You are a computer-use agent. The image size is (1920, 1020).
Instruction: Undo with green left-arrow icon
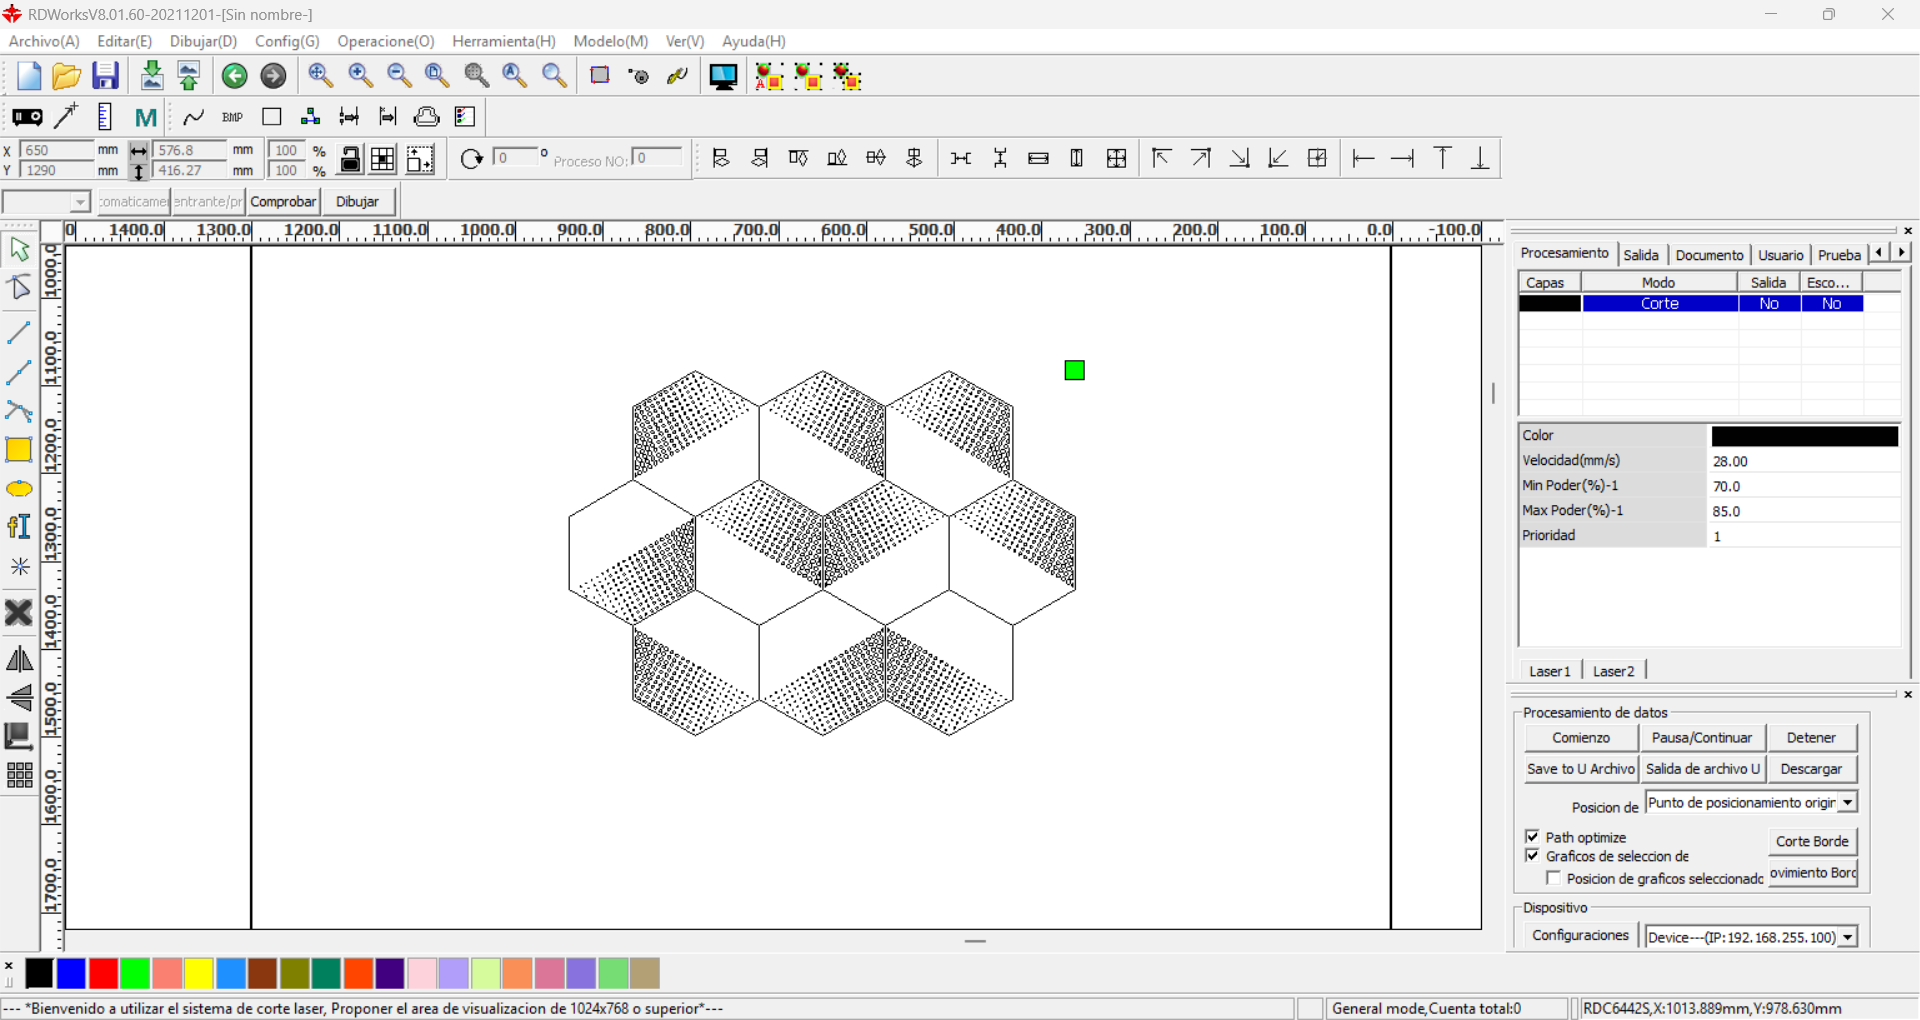[x=234, y=76]
